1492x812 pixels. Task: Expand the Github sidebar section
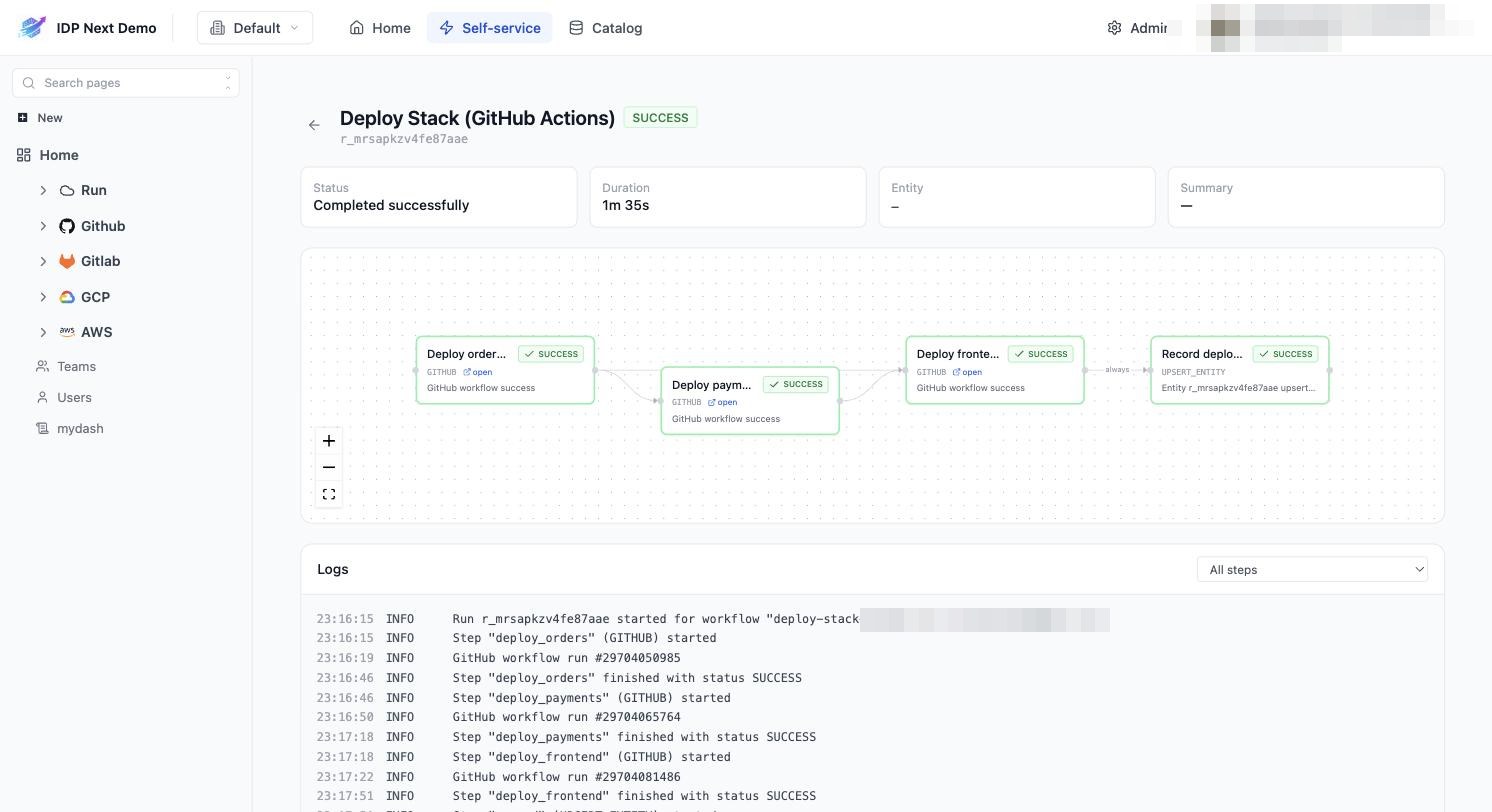43,226
